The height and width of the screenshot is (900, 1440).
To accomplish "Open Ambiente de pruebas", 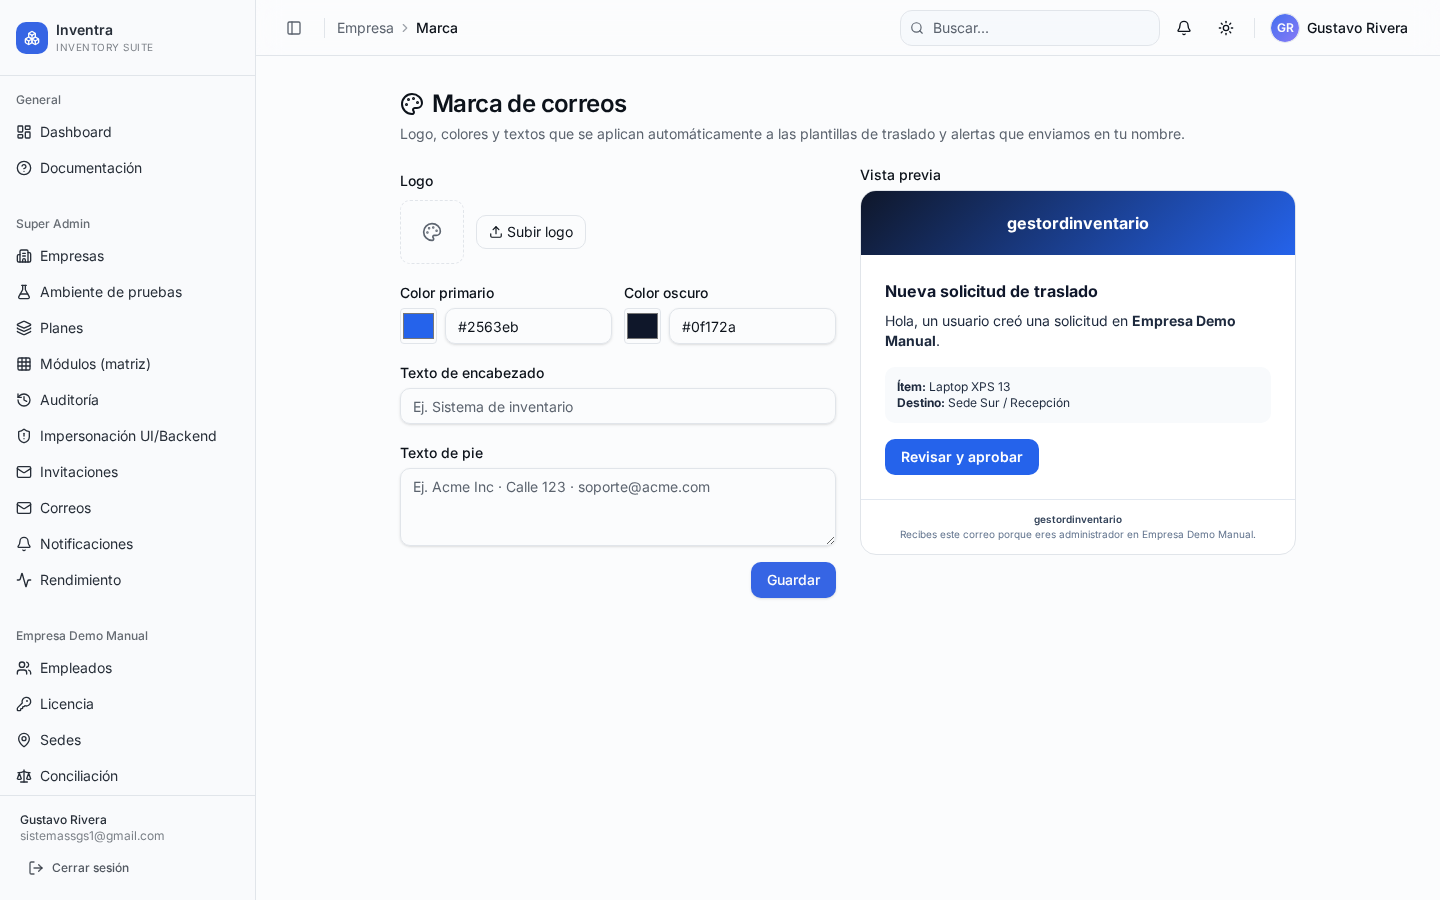I will tap(127, 292).
